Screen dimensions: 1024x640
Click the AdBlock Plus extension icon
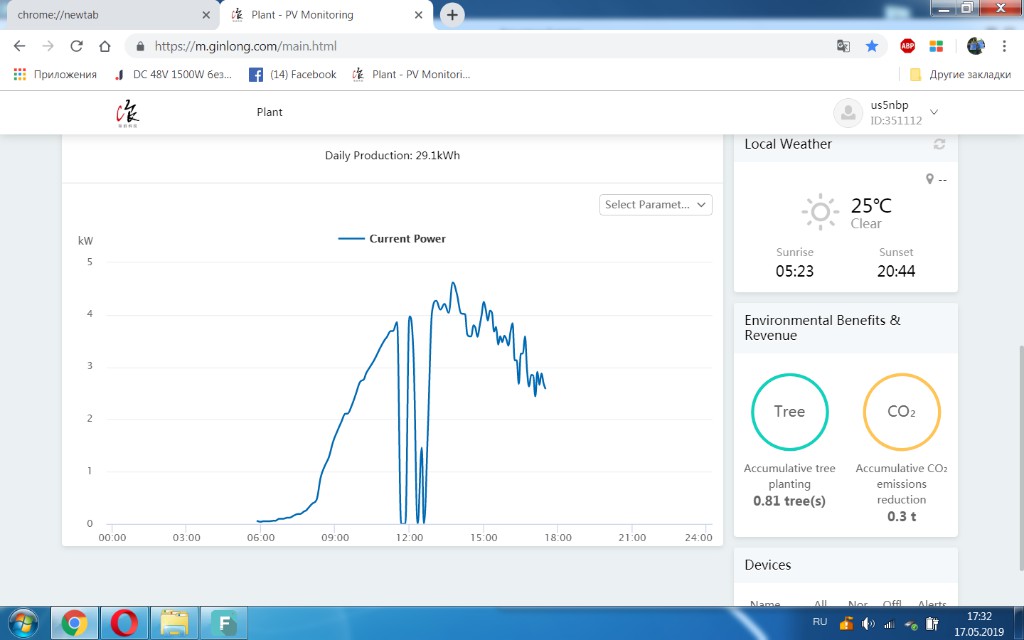click(x=908, y=46)
